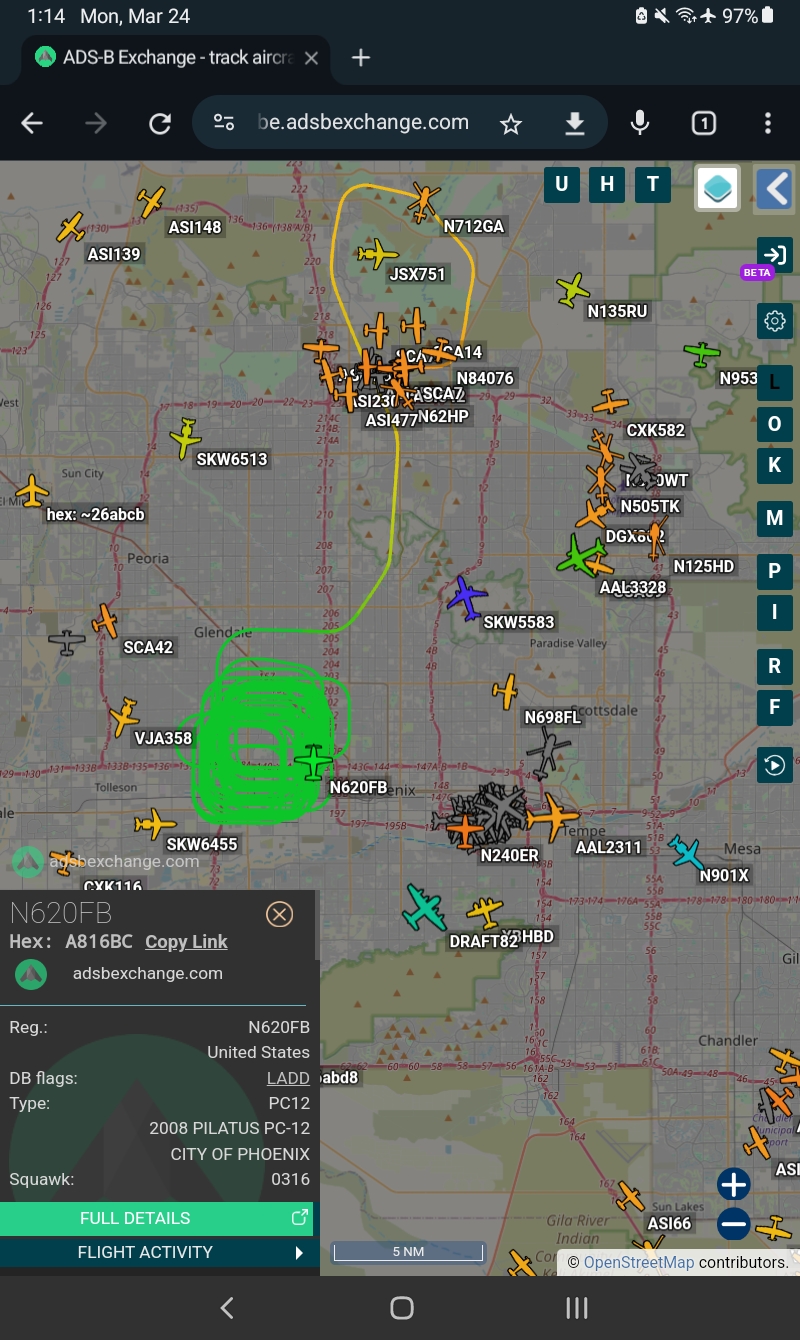Open the LADD database flag link
800x1340 pixels.
coord(288,1078)
